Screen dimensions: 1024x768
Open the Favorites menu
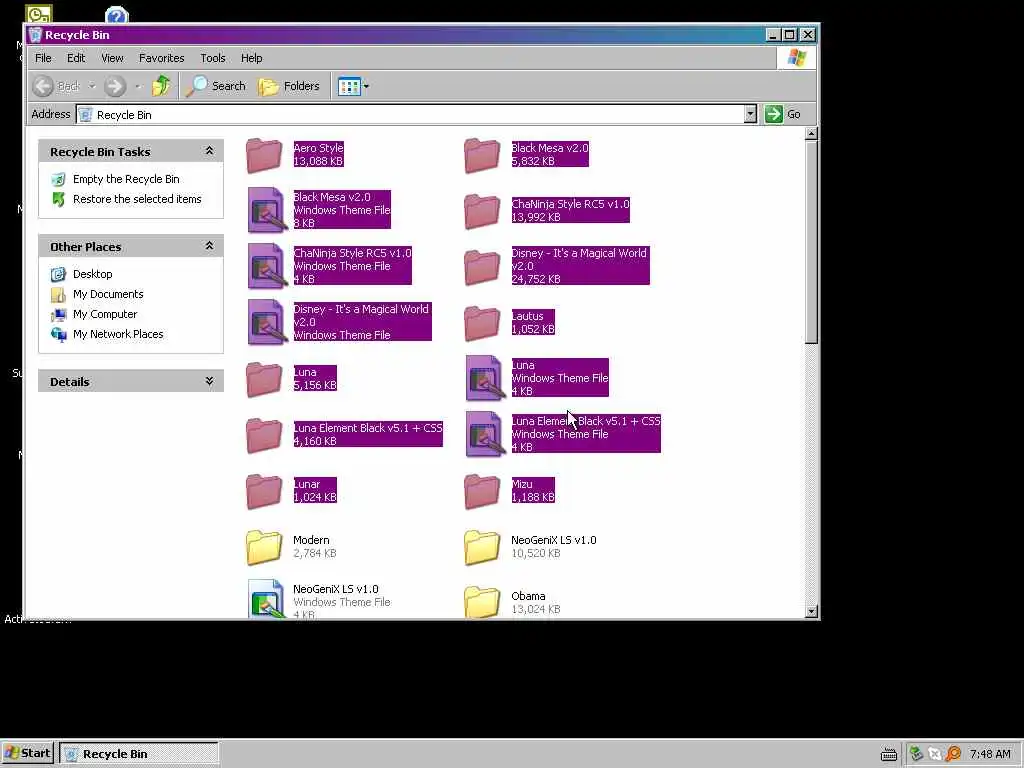[x=161, y=58]
